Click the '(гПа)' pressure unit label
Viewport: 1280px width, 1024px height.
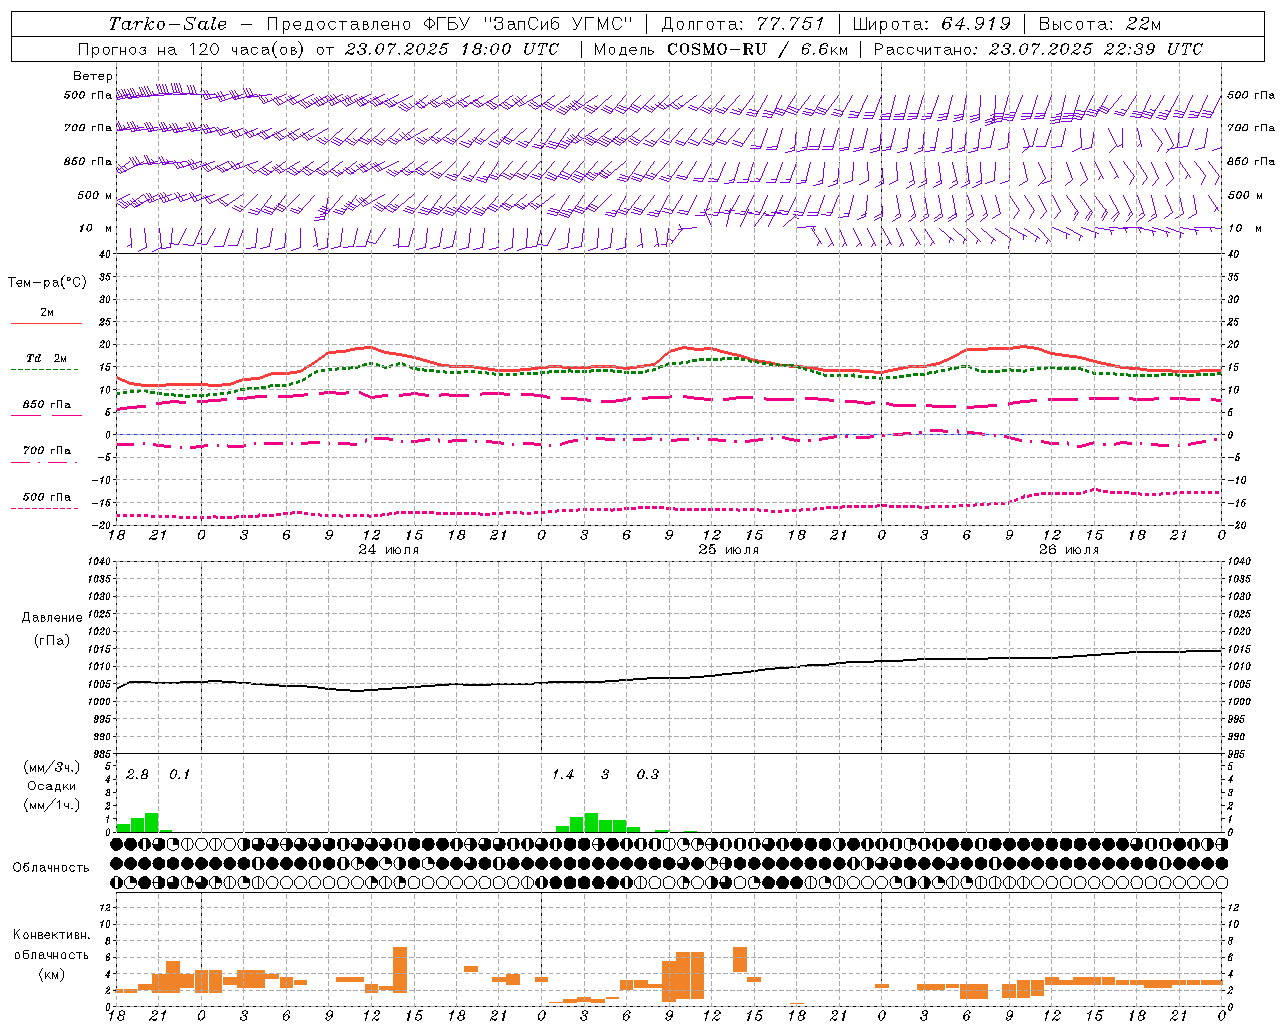pos(52,640)
